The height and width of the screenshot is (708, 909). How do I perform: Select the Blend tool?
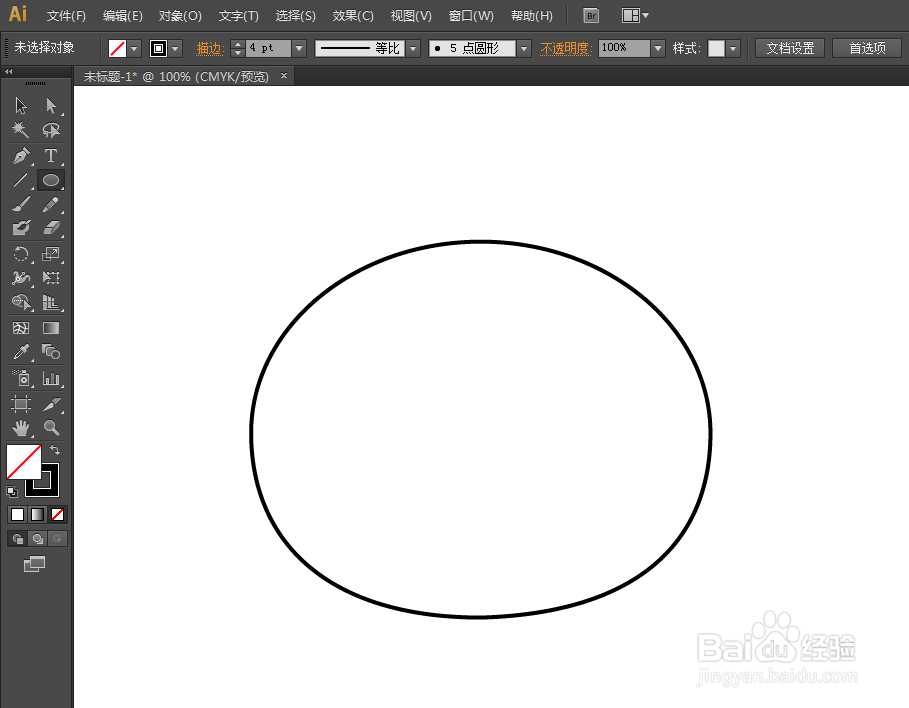click(x=51, y=352)
